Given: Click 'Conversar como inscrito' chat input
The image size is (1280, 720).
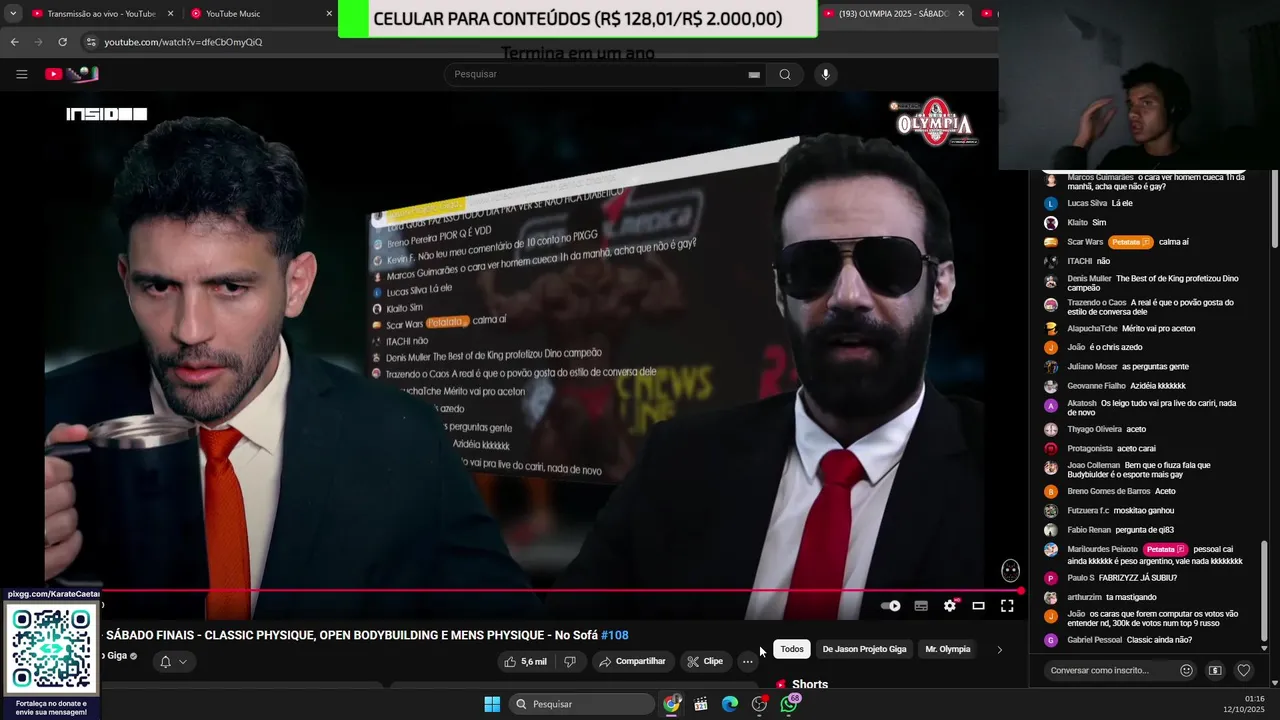Looking at the screenshot, I should [1110, 670].
